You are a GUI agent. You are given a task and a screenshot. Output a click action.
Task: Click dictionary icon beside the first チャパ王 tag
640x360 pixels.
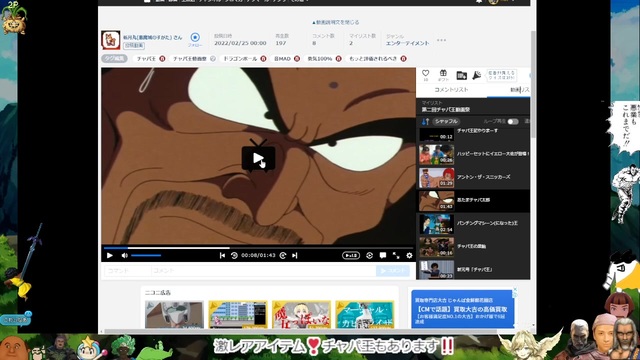[162, 59]
